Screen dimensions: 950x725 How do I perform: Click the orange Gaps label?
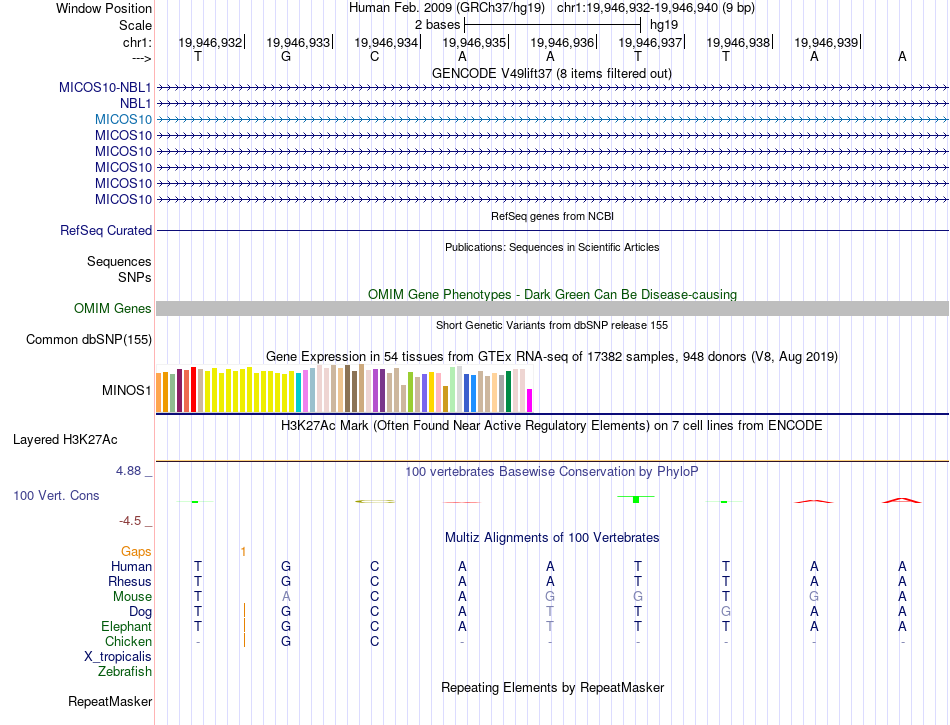(x=136, y=551)
